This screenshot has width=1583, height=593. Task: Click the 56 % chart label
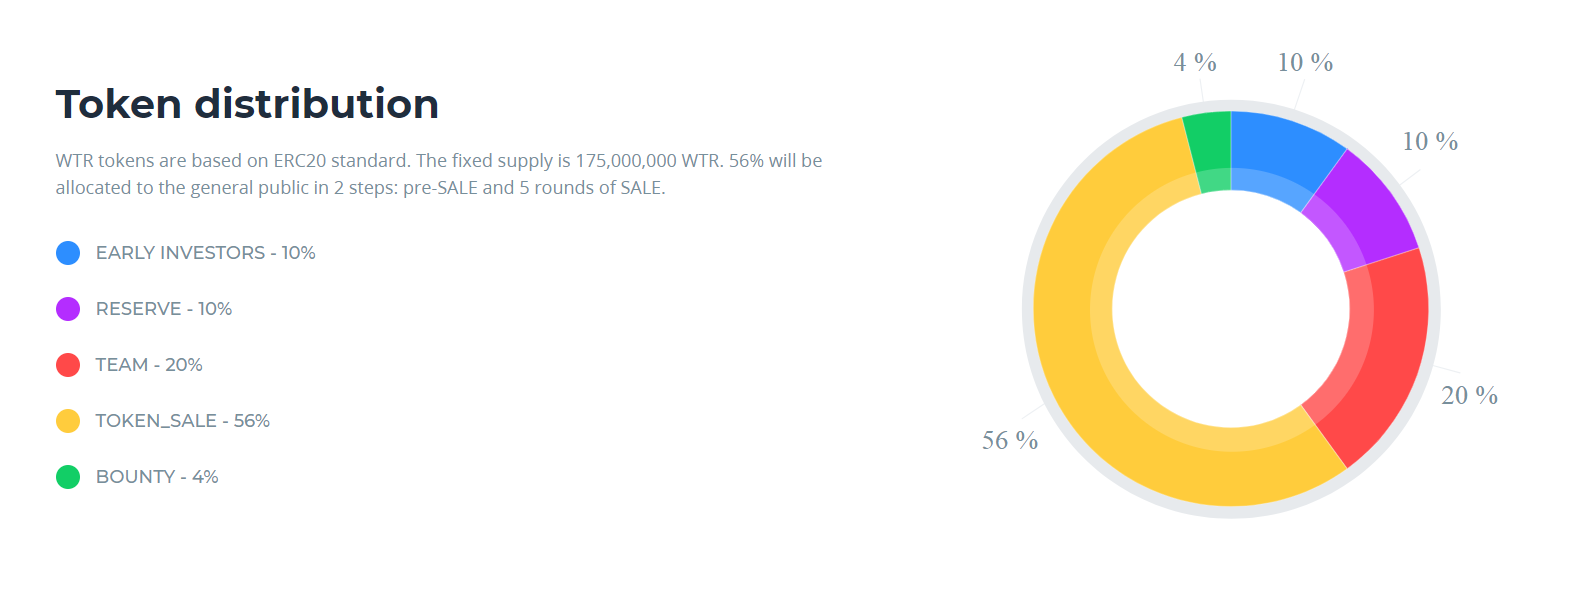[x=1010, y=441]
